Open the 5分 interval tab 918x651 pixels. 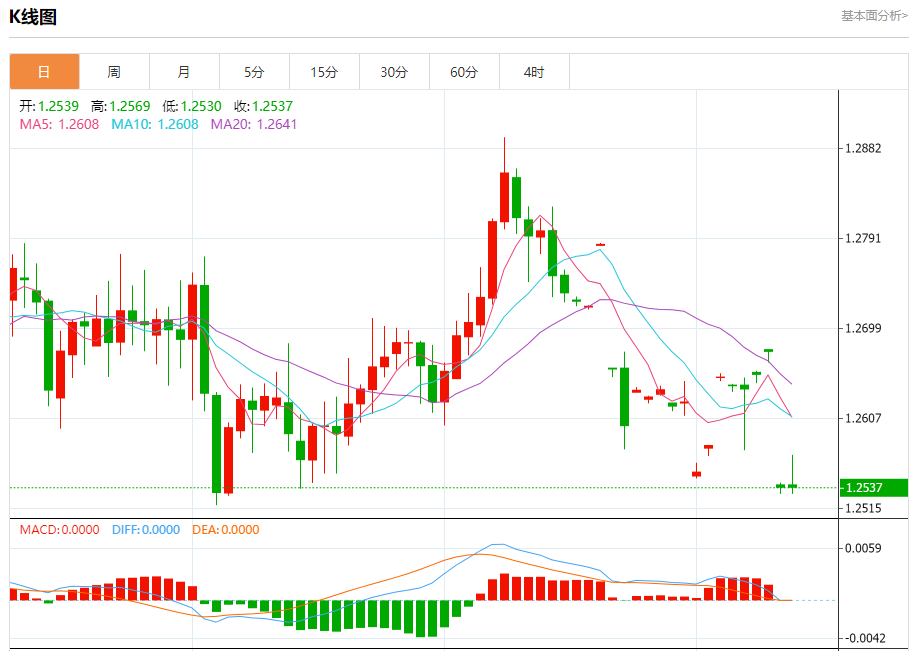(254, 72)
